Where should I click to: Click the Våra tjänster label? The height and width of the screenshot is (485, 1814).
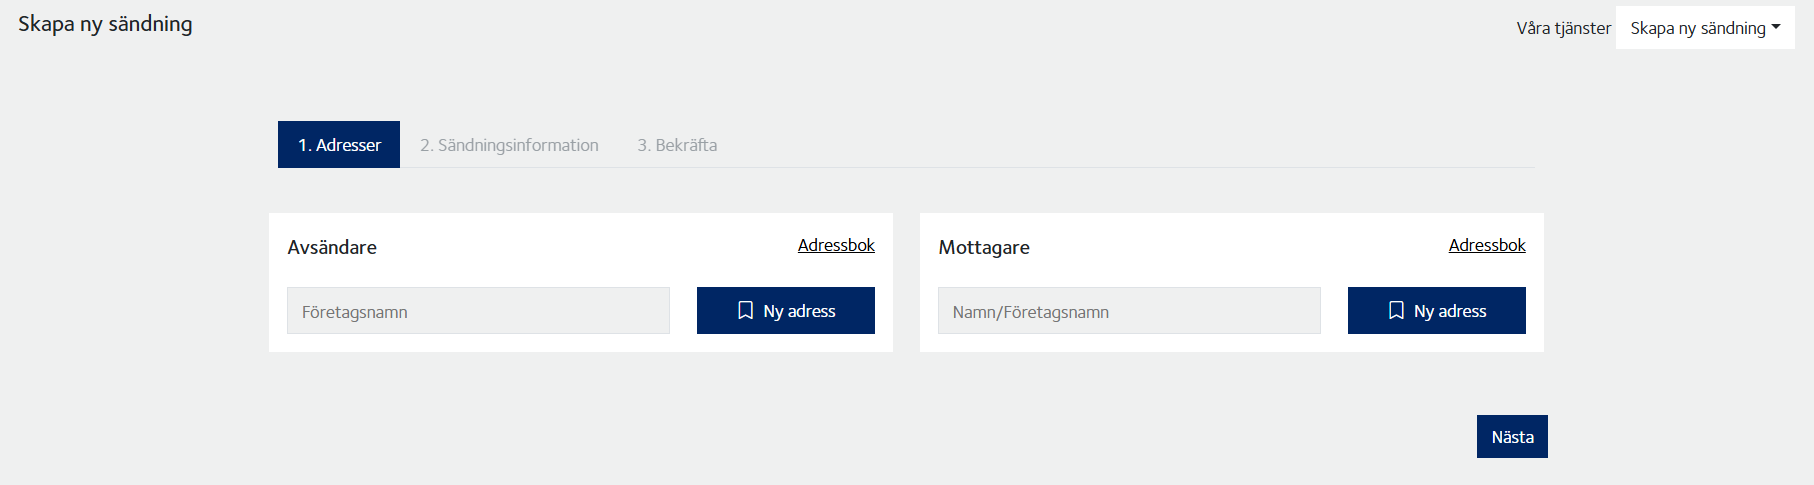tap(1563, 28)
